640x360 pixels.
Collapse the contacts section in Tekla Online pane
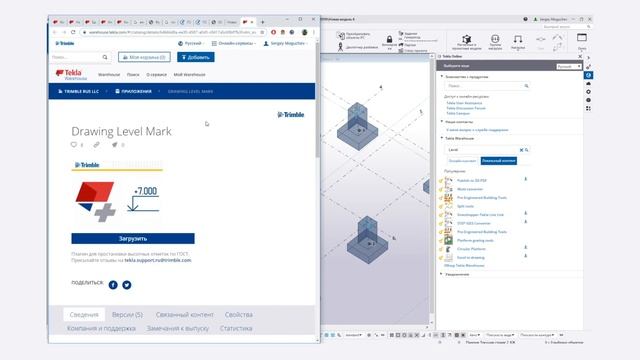pyautogui.click(x=442, y=122)
